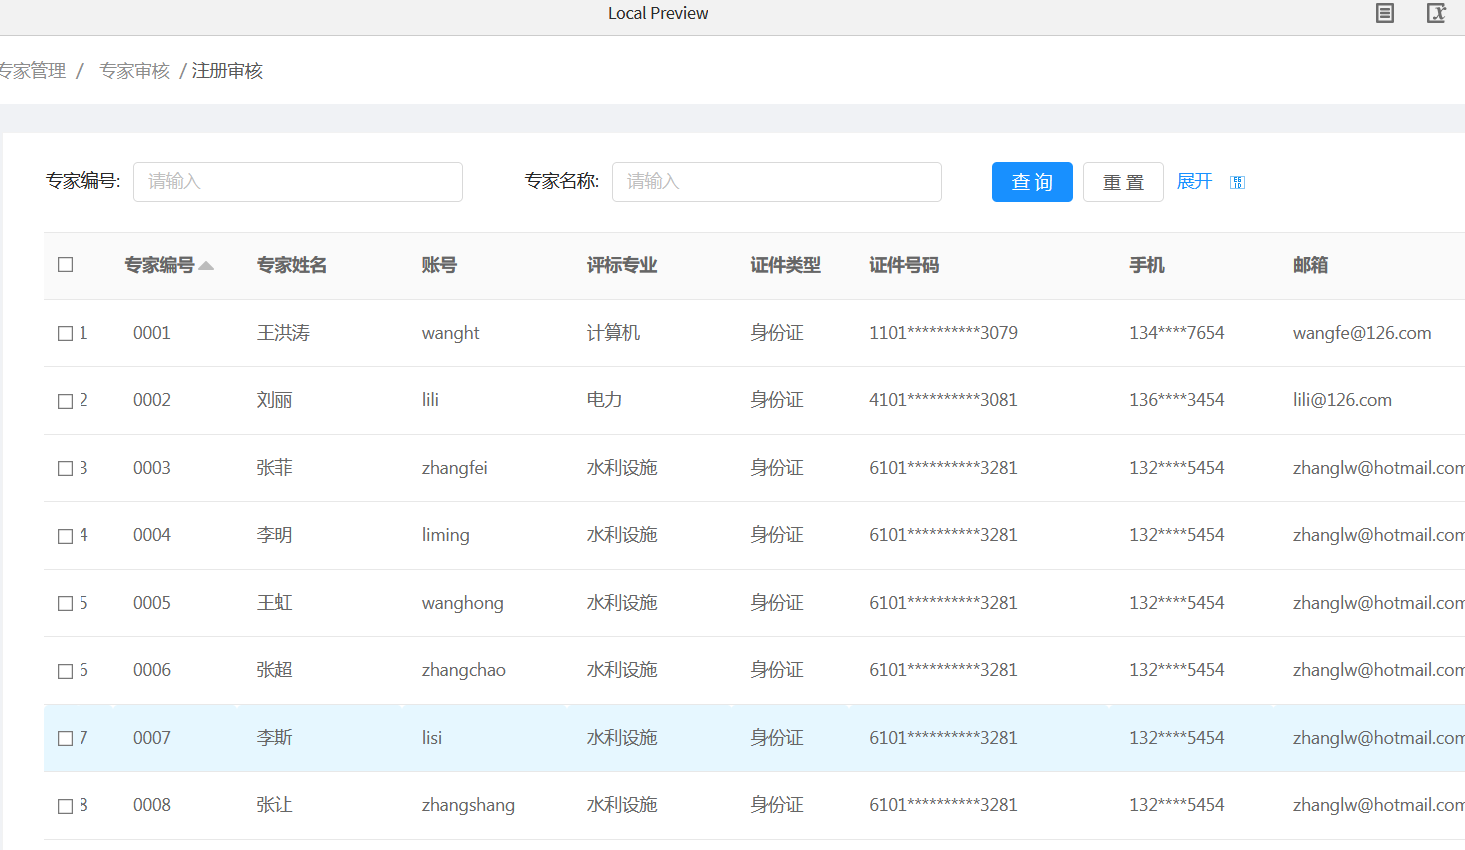1465x850 pixels.
Task: Click the 邮箱 column header
Action: 1310,265
